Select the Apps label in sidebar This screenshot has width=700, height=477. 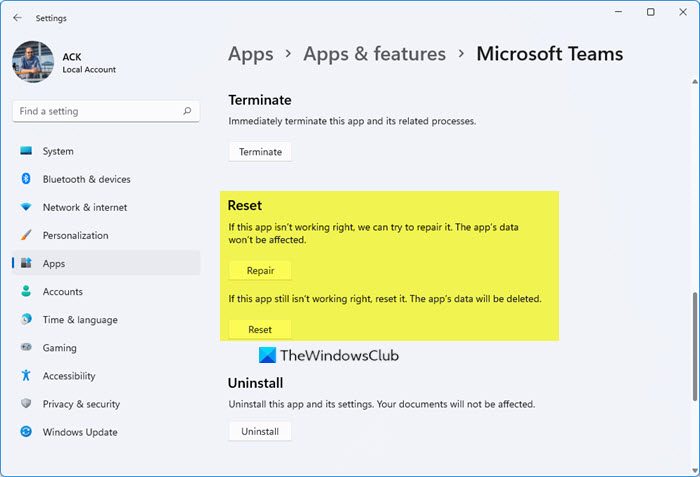tap(54, 264)
